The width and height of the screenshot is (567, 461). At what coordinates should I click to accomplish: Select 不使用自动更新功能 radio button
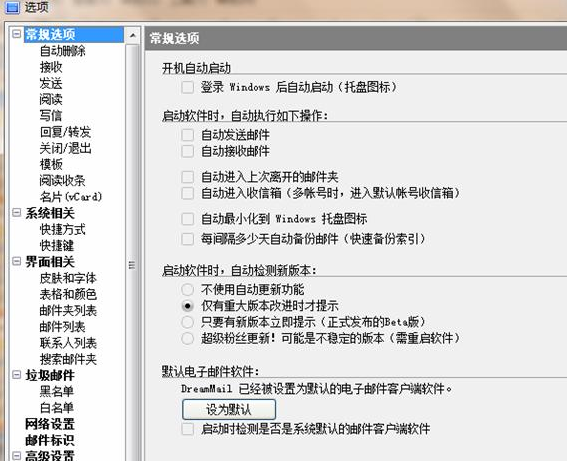(187, 290)
